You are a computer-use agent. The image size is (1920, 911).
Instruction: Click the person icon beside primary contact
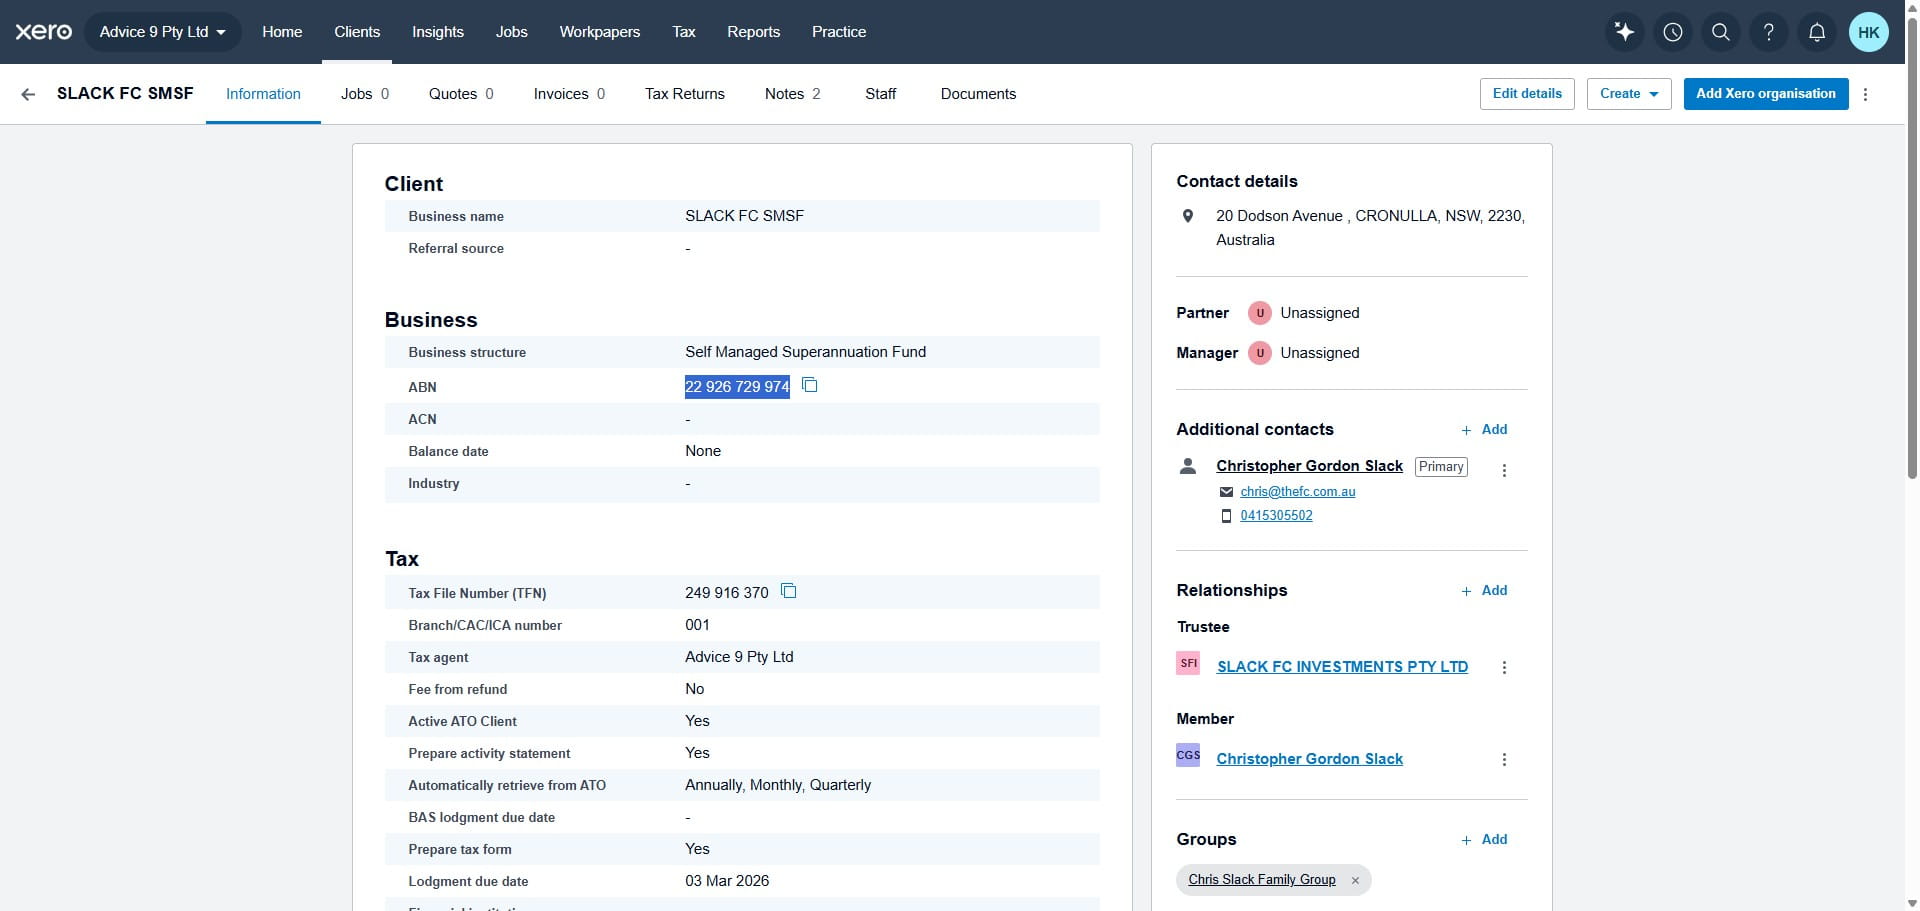coord(1188,466)
